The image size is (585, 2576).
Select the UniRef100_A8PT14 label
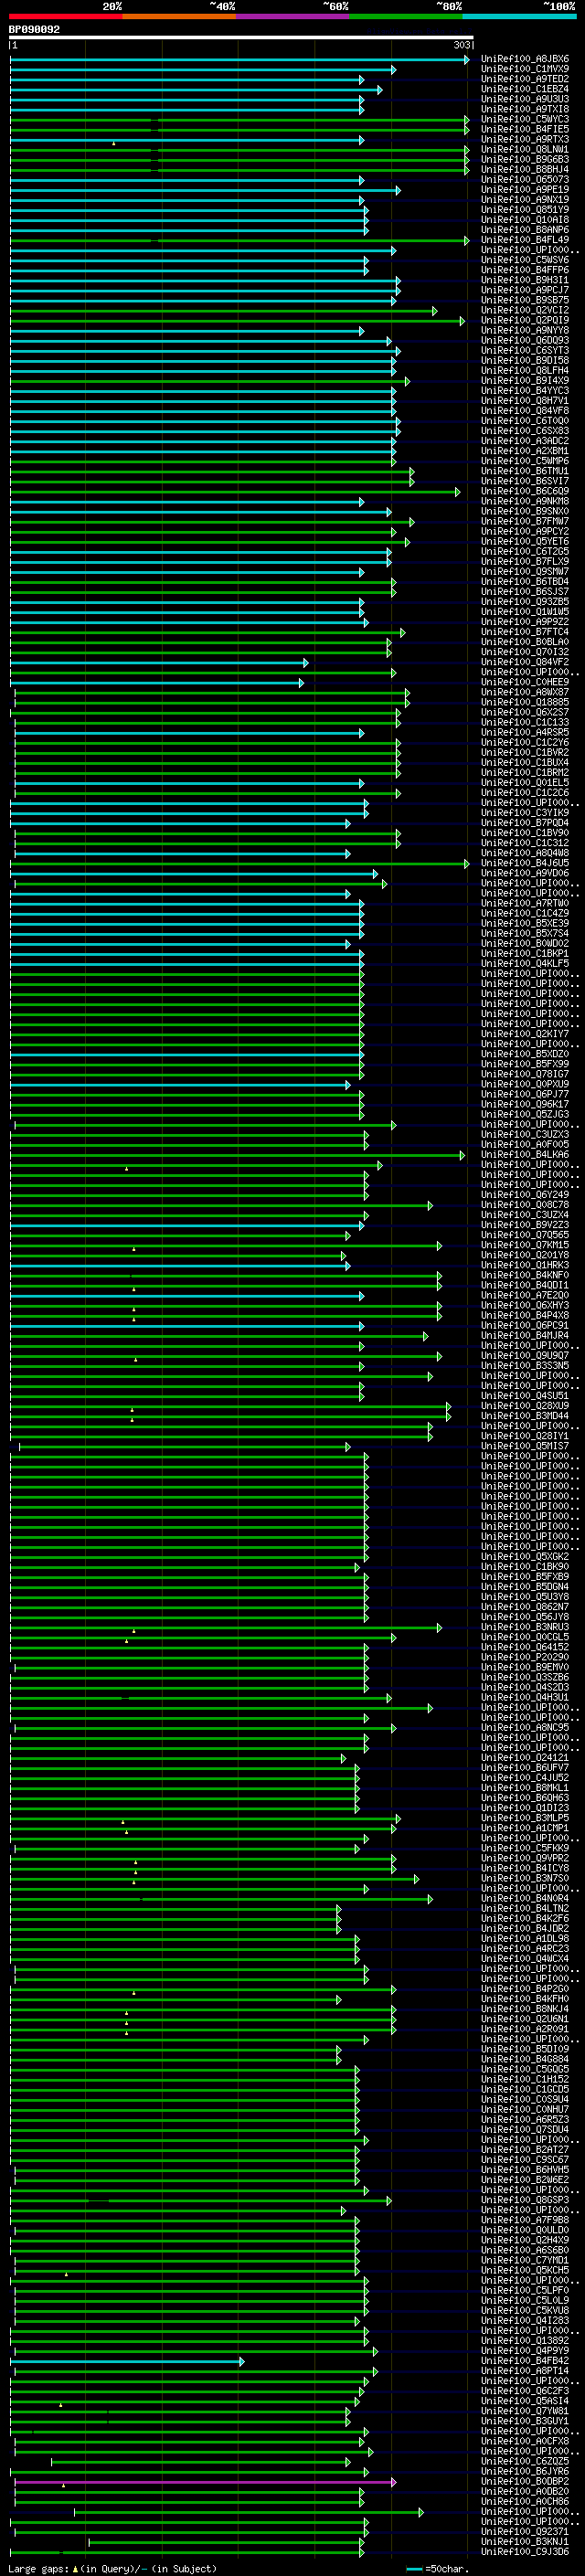[525, 2370]
